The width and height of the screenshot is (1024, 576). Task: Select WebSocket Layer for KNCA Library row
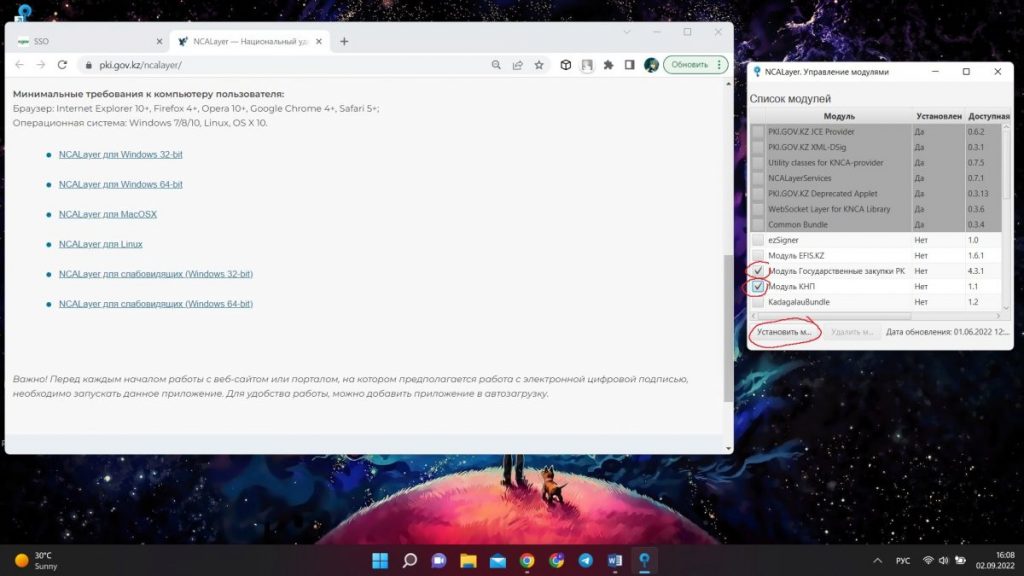tap(875, 209)
